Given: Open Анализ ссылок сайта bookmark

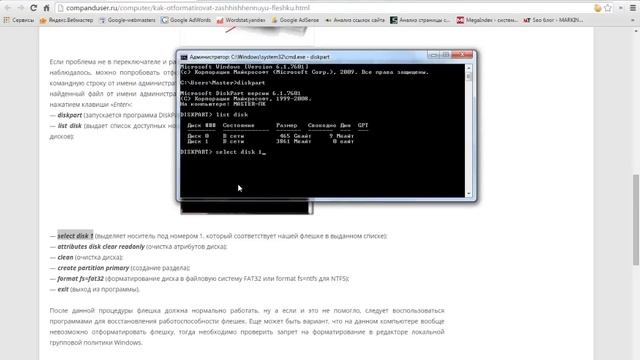Looking at the screenshot, I should click(x=355, y=20).
